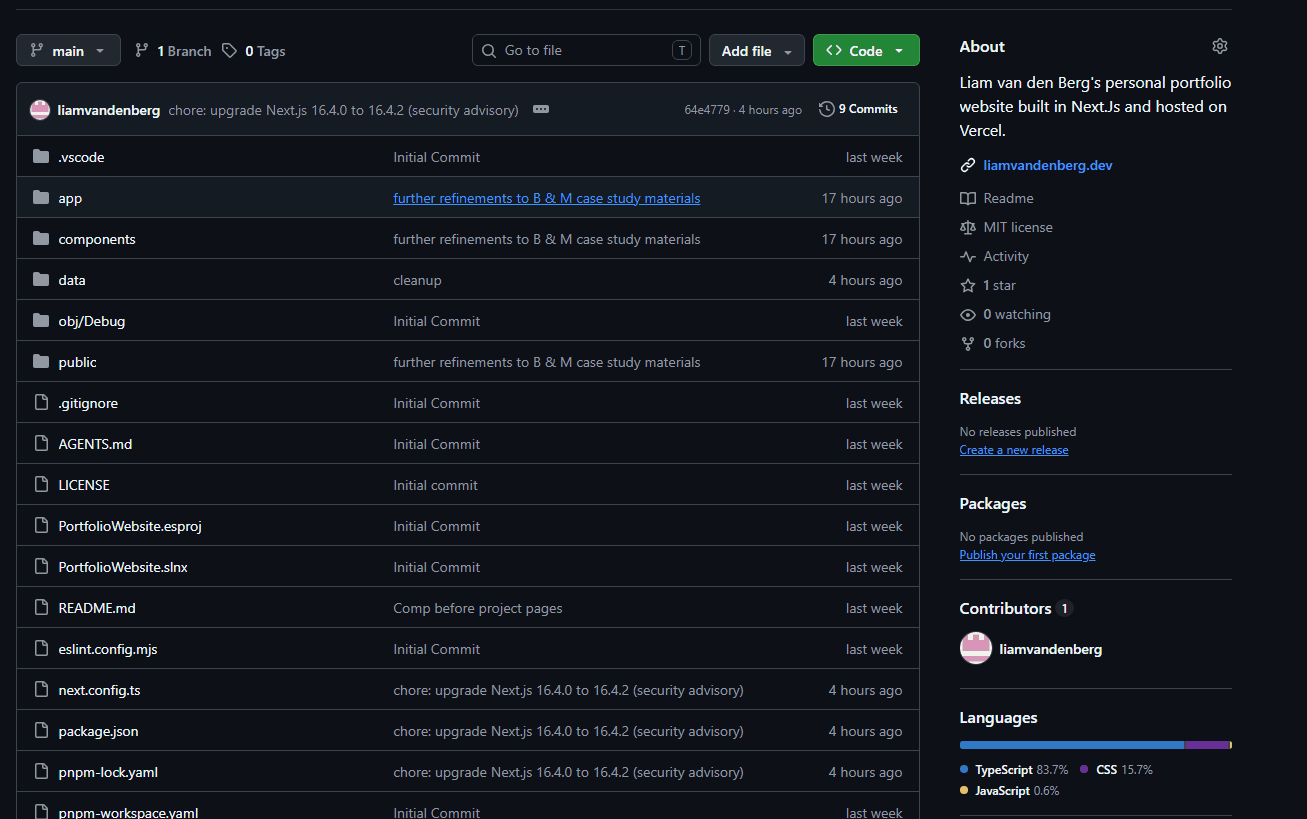Open the green Code dropdown
Image resolution: width=1307 pixels, height=819 pixels.
(x=866, y=51)
